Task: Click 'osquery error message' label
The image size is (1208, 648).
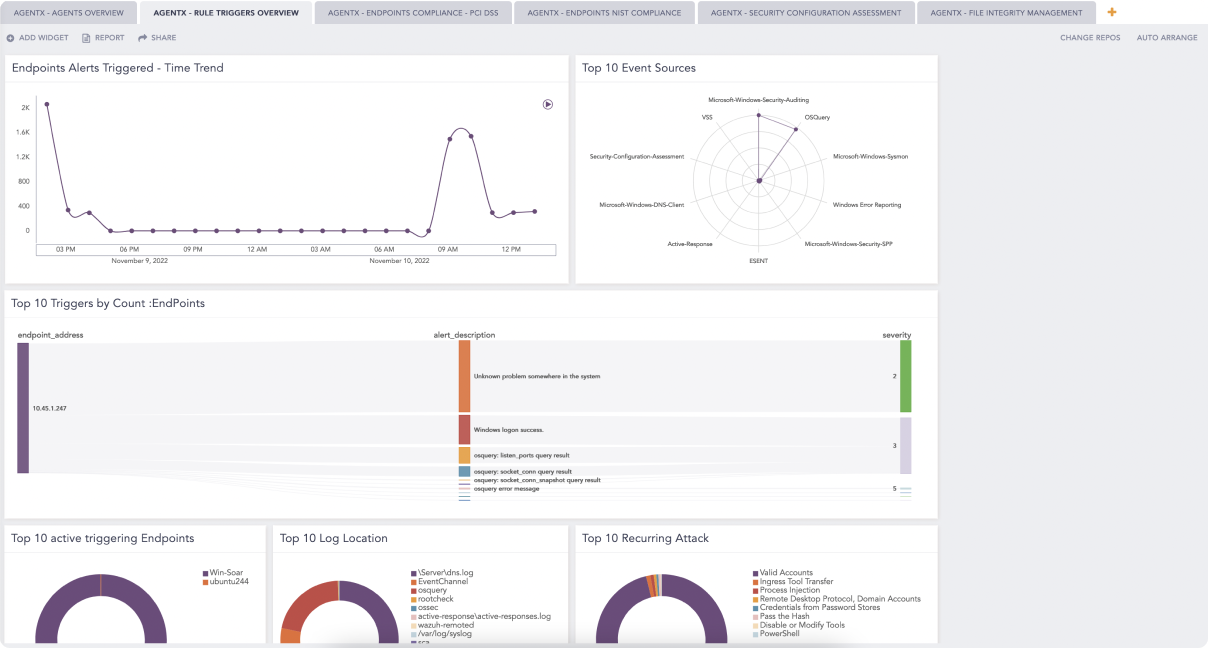Action: [506, 488]
